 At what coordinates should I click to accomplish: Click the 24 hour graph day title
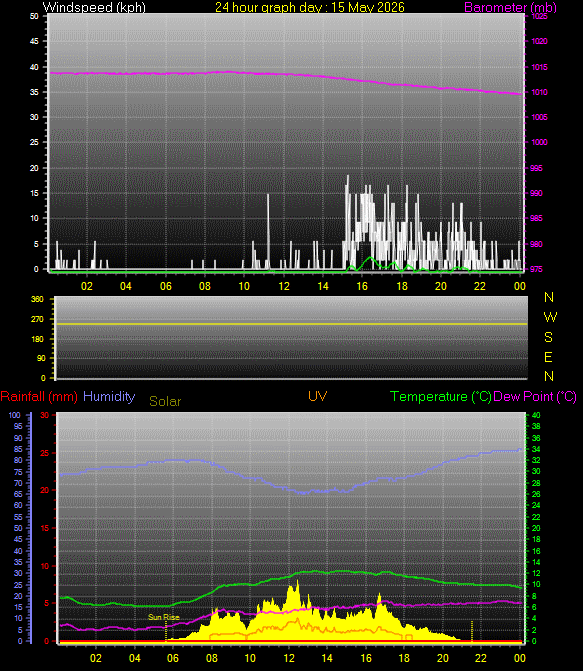coord(309,7)
